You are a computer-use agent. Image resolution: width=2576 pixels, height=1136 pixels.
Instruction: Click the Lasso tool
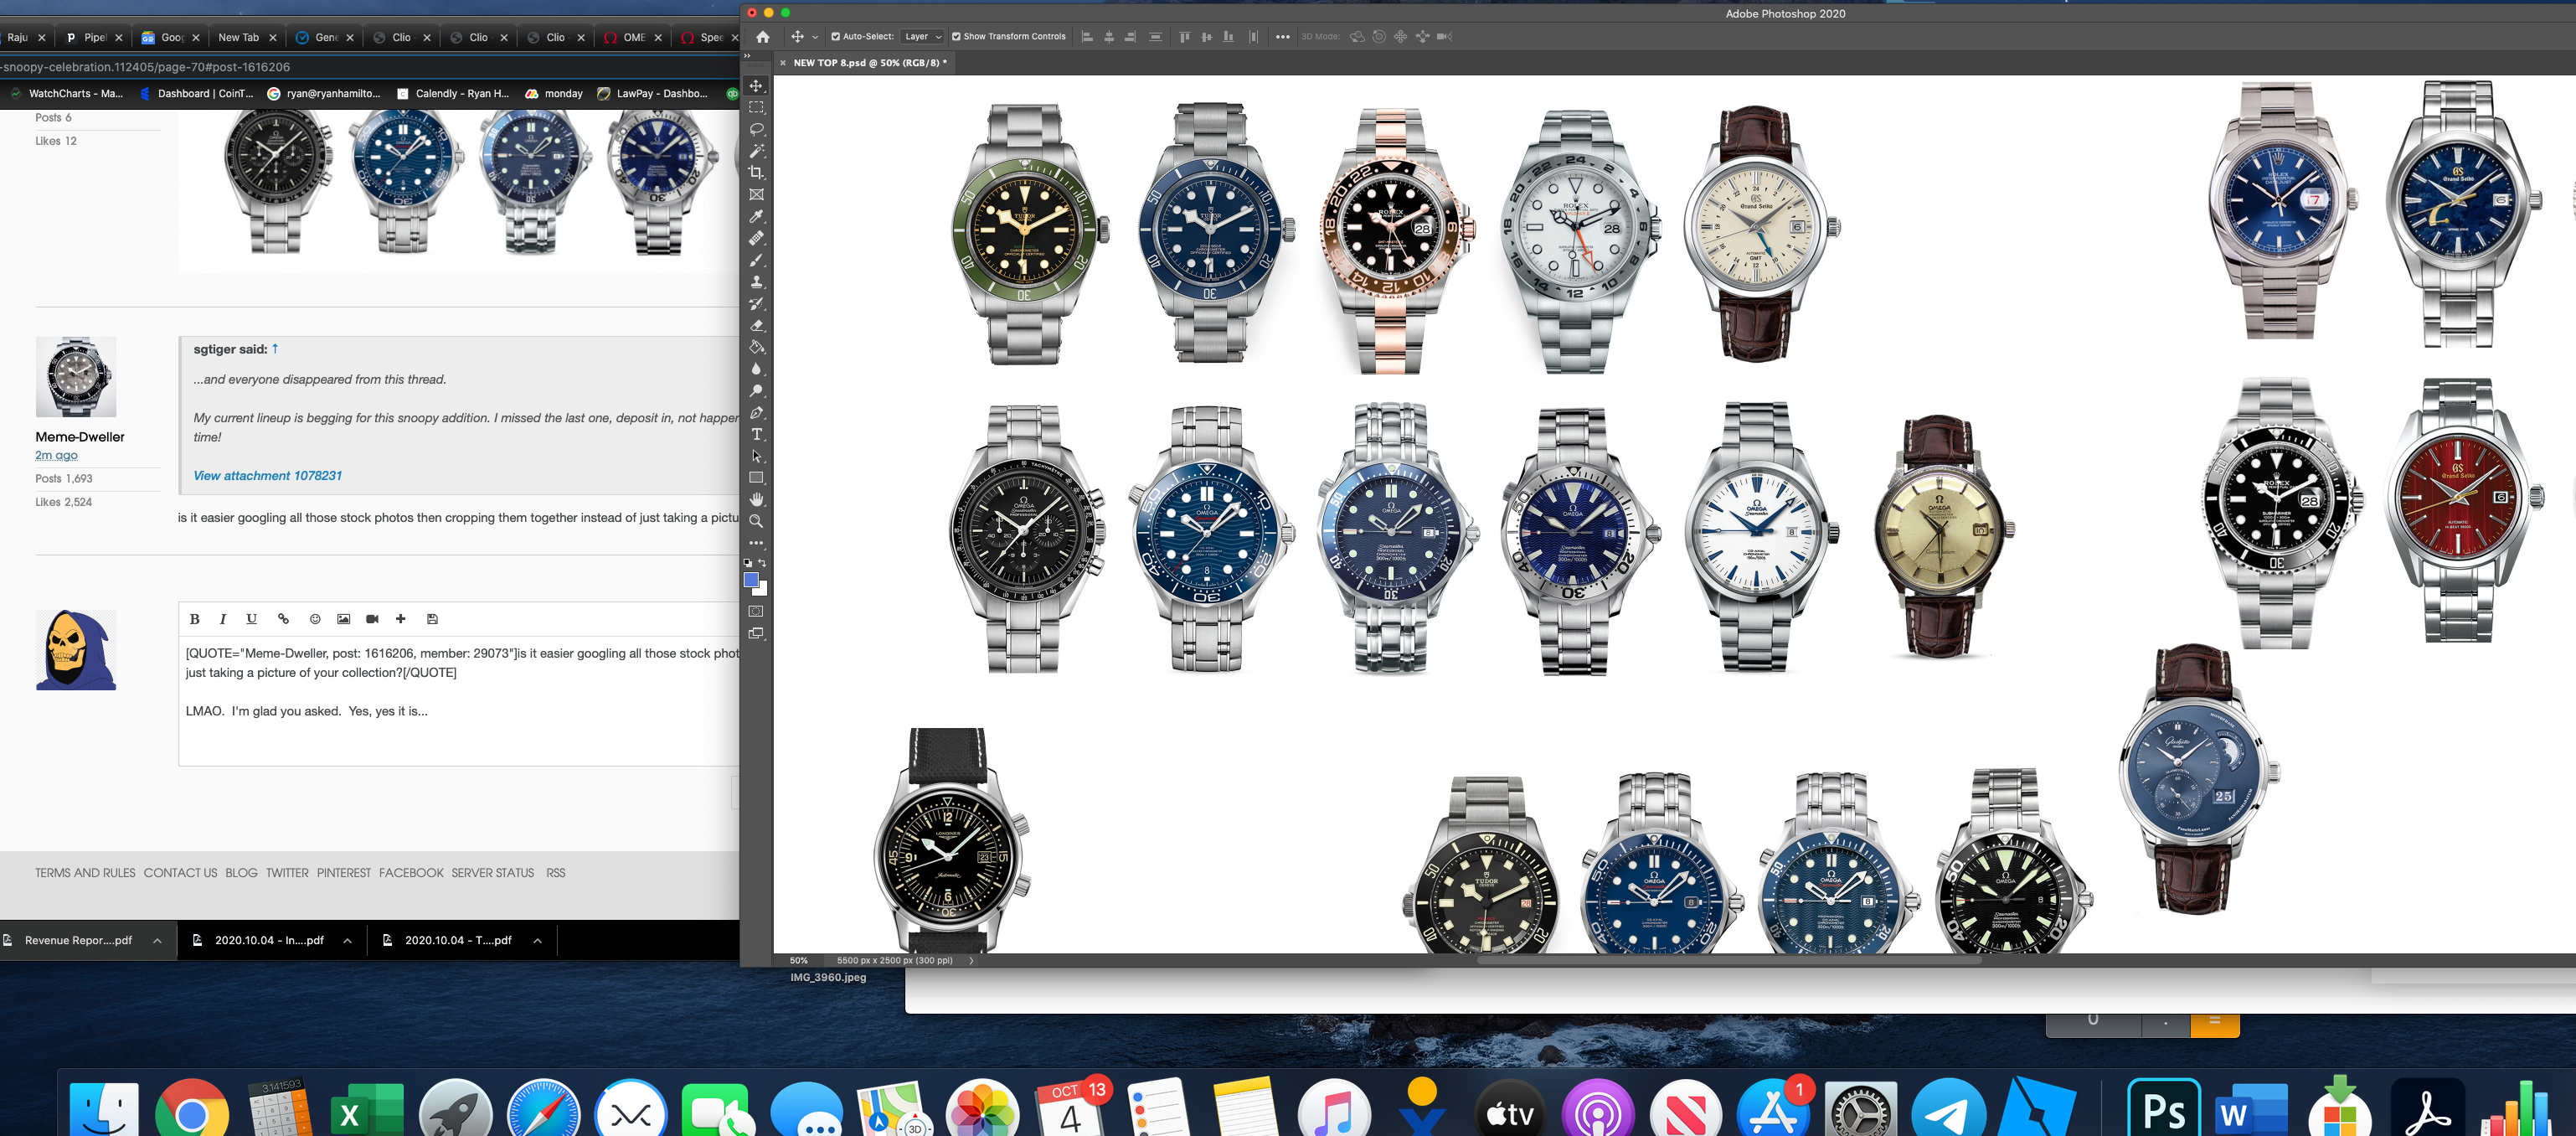756,129
